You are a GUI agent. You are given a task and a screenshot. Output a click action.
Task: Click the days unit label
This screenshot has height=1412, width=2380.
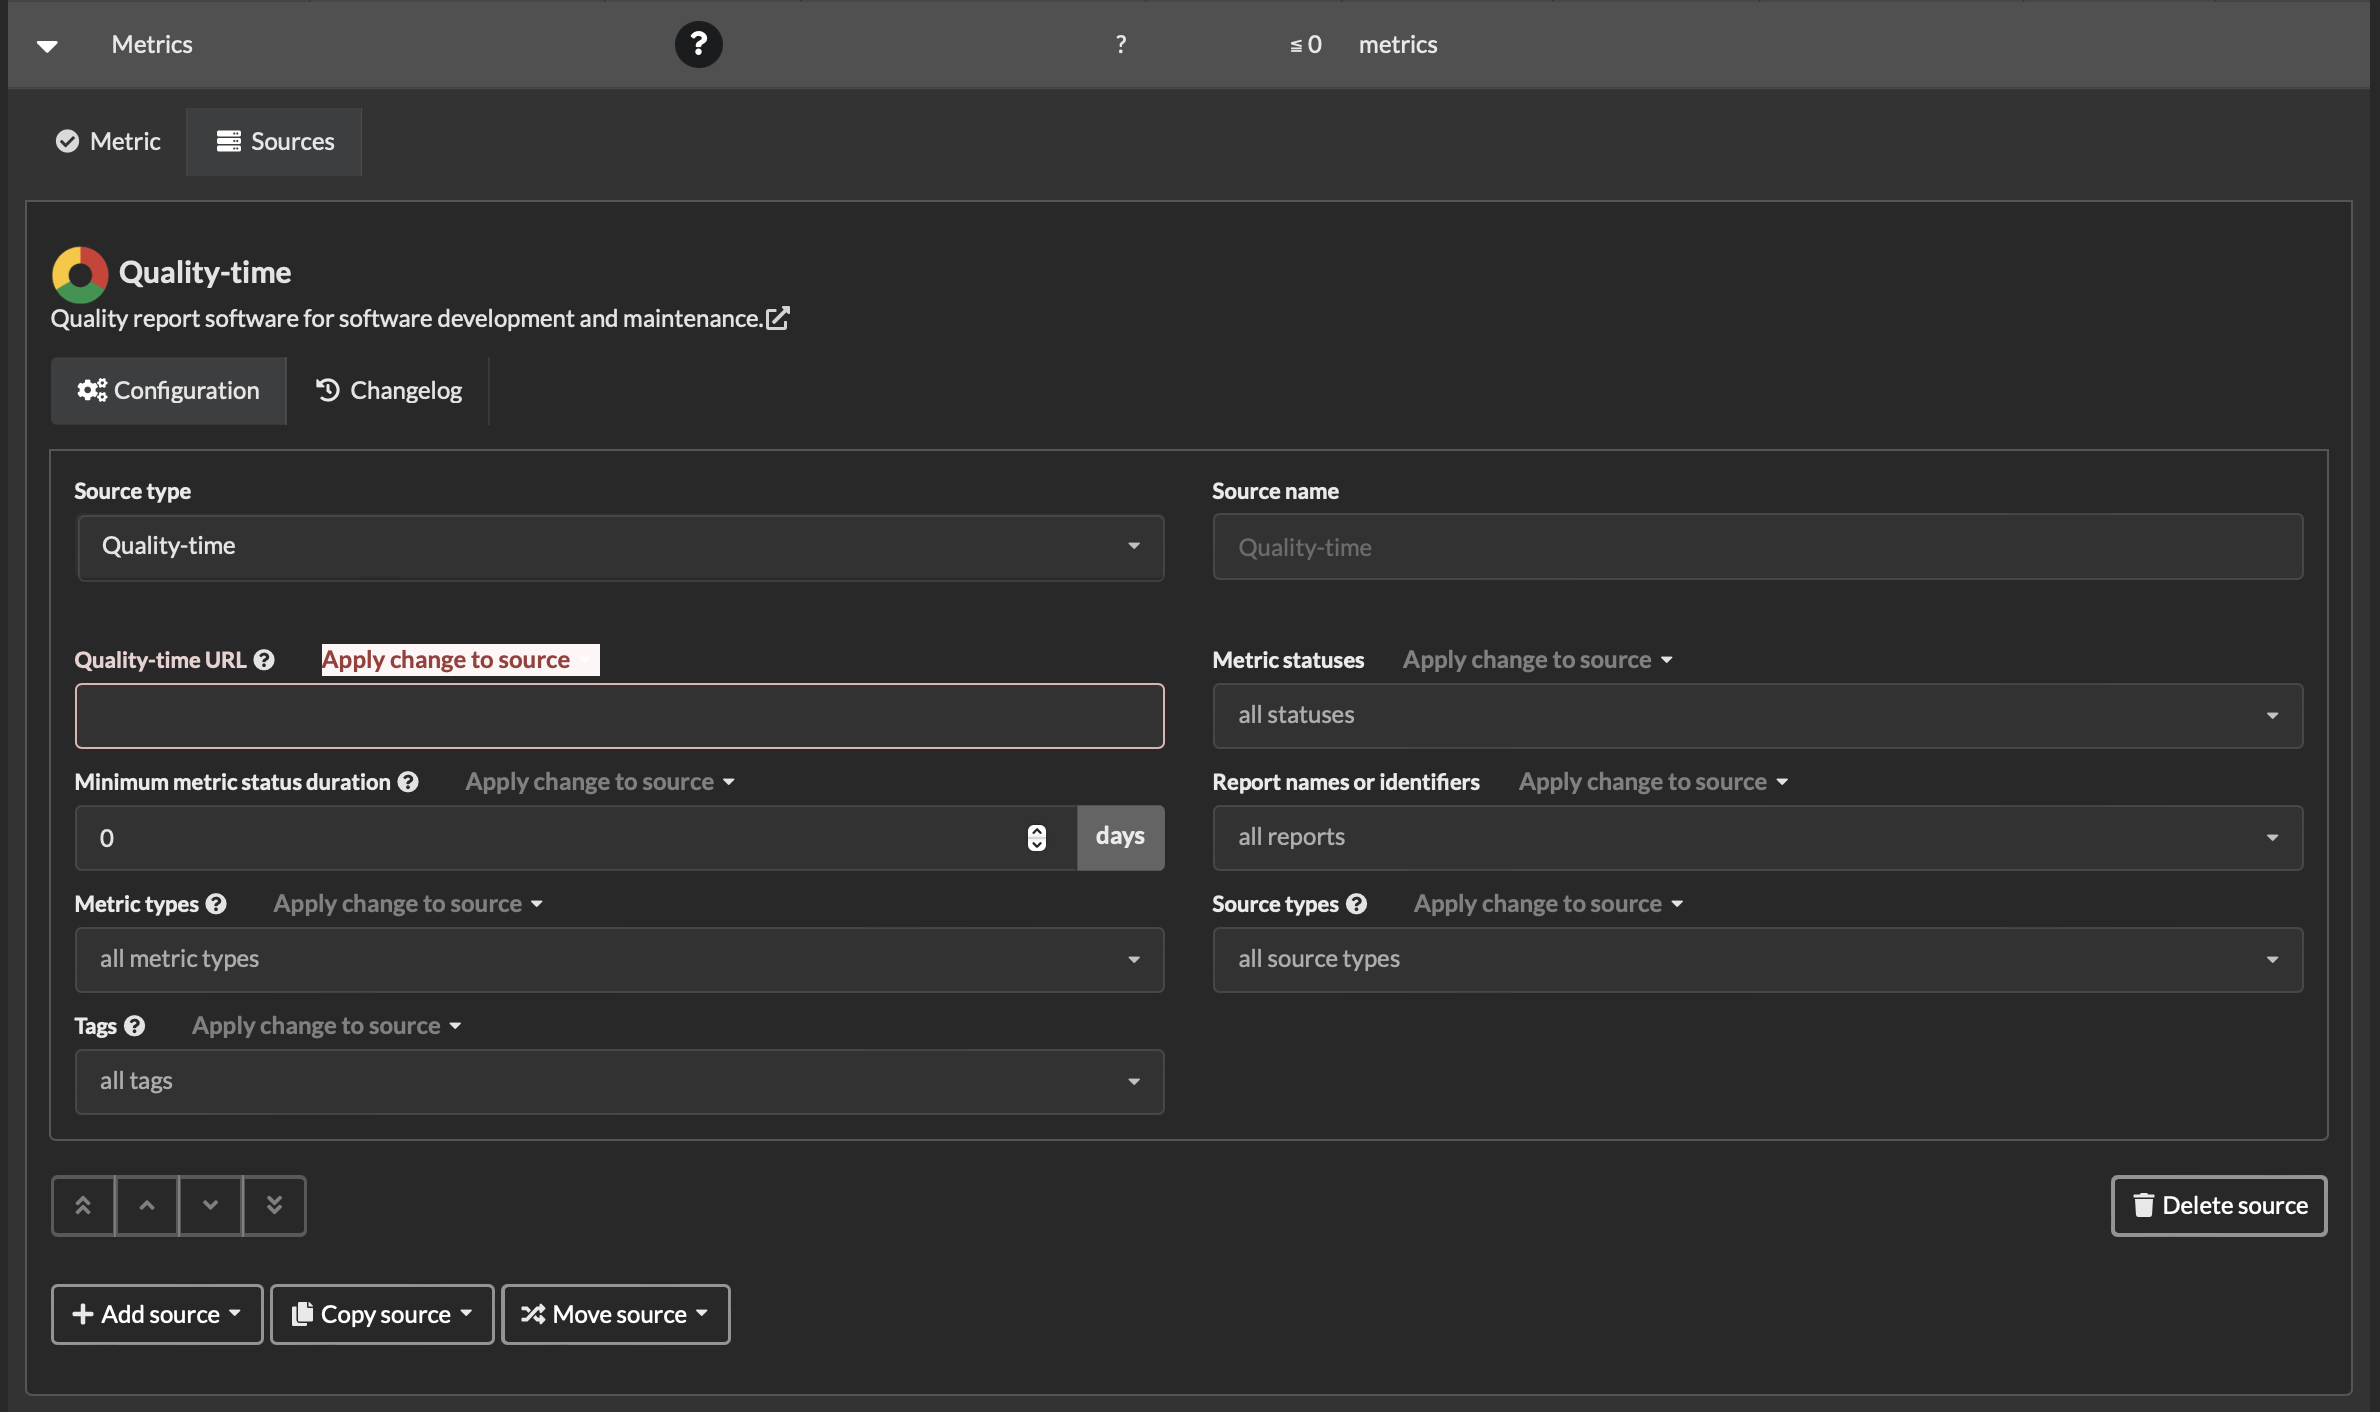(1120, 837)
